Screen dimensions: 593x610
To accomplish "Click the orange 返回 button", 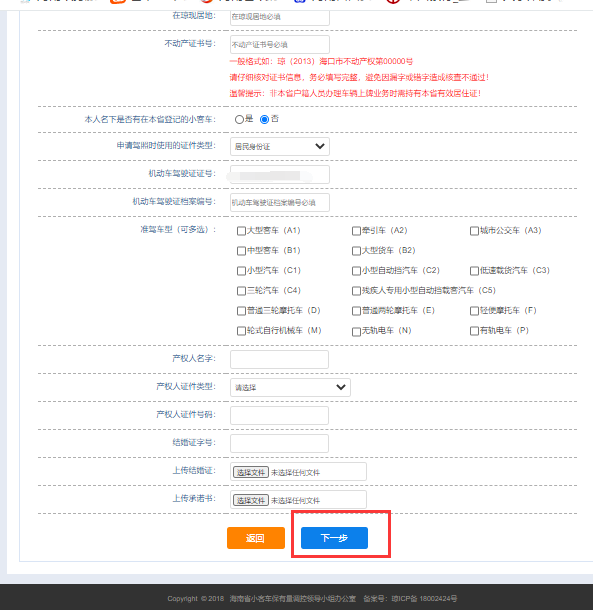I will 256,538.
